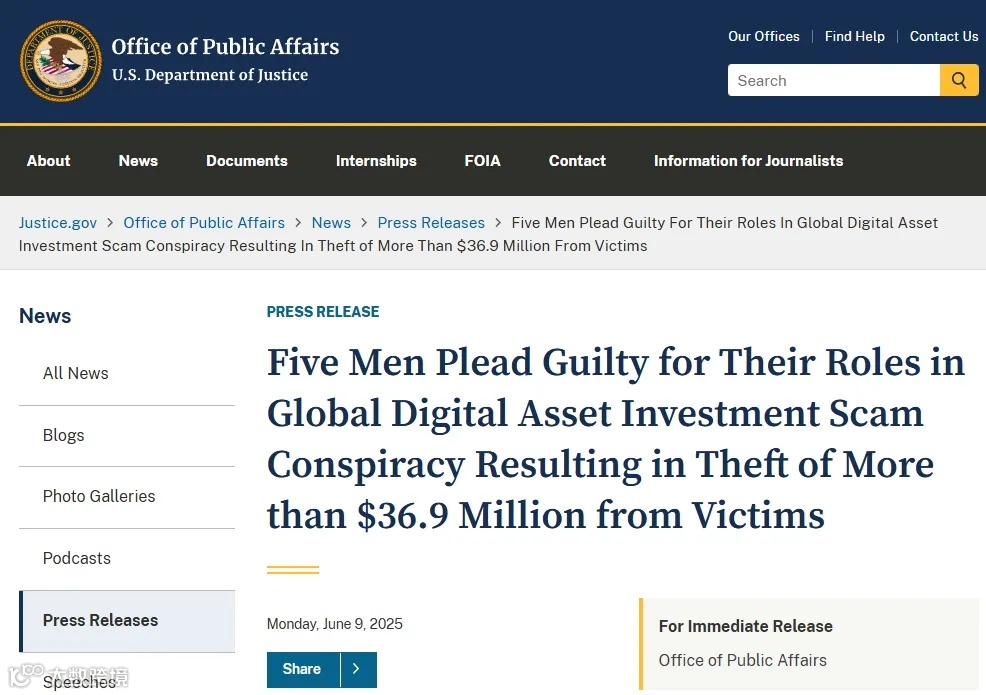Expand the Share button chevron arrow
The image size is (986, 695).
click(x=358, y=669)
